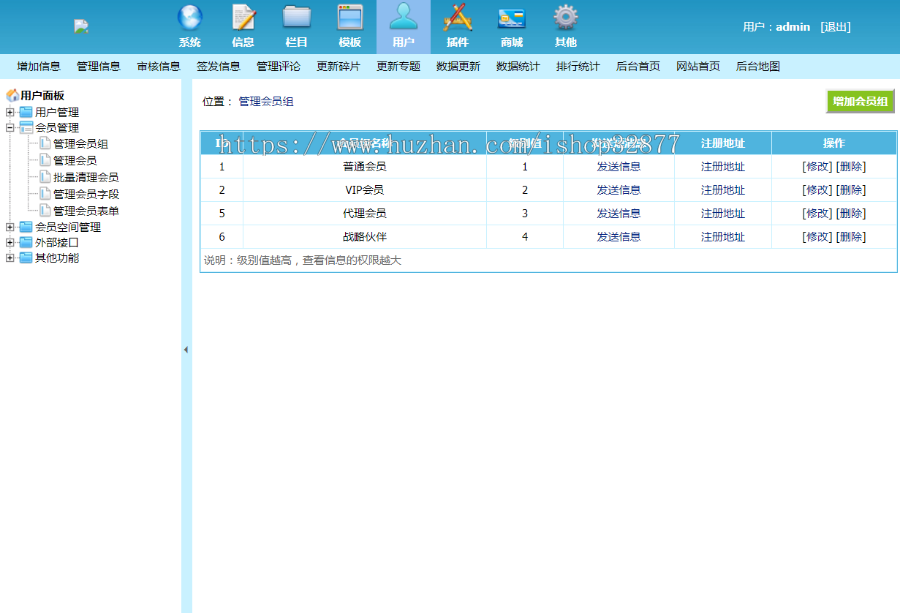900x613 pixels.
Task: Go to 后台首页
Action: pyautogui.click(x=638, y=67)
